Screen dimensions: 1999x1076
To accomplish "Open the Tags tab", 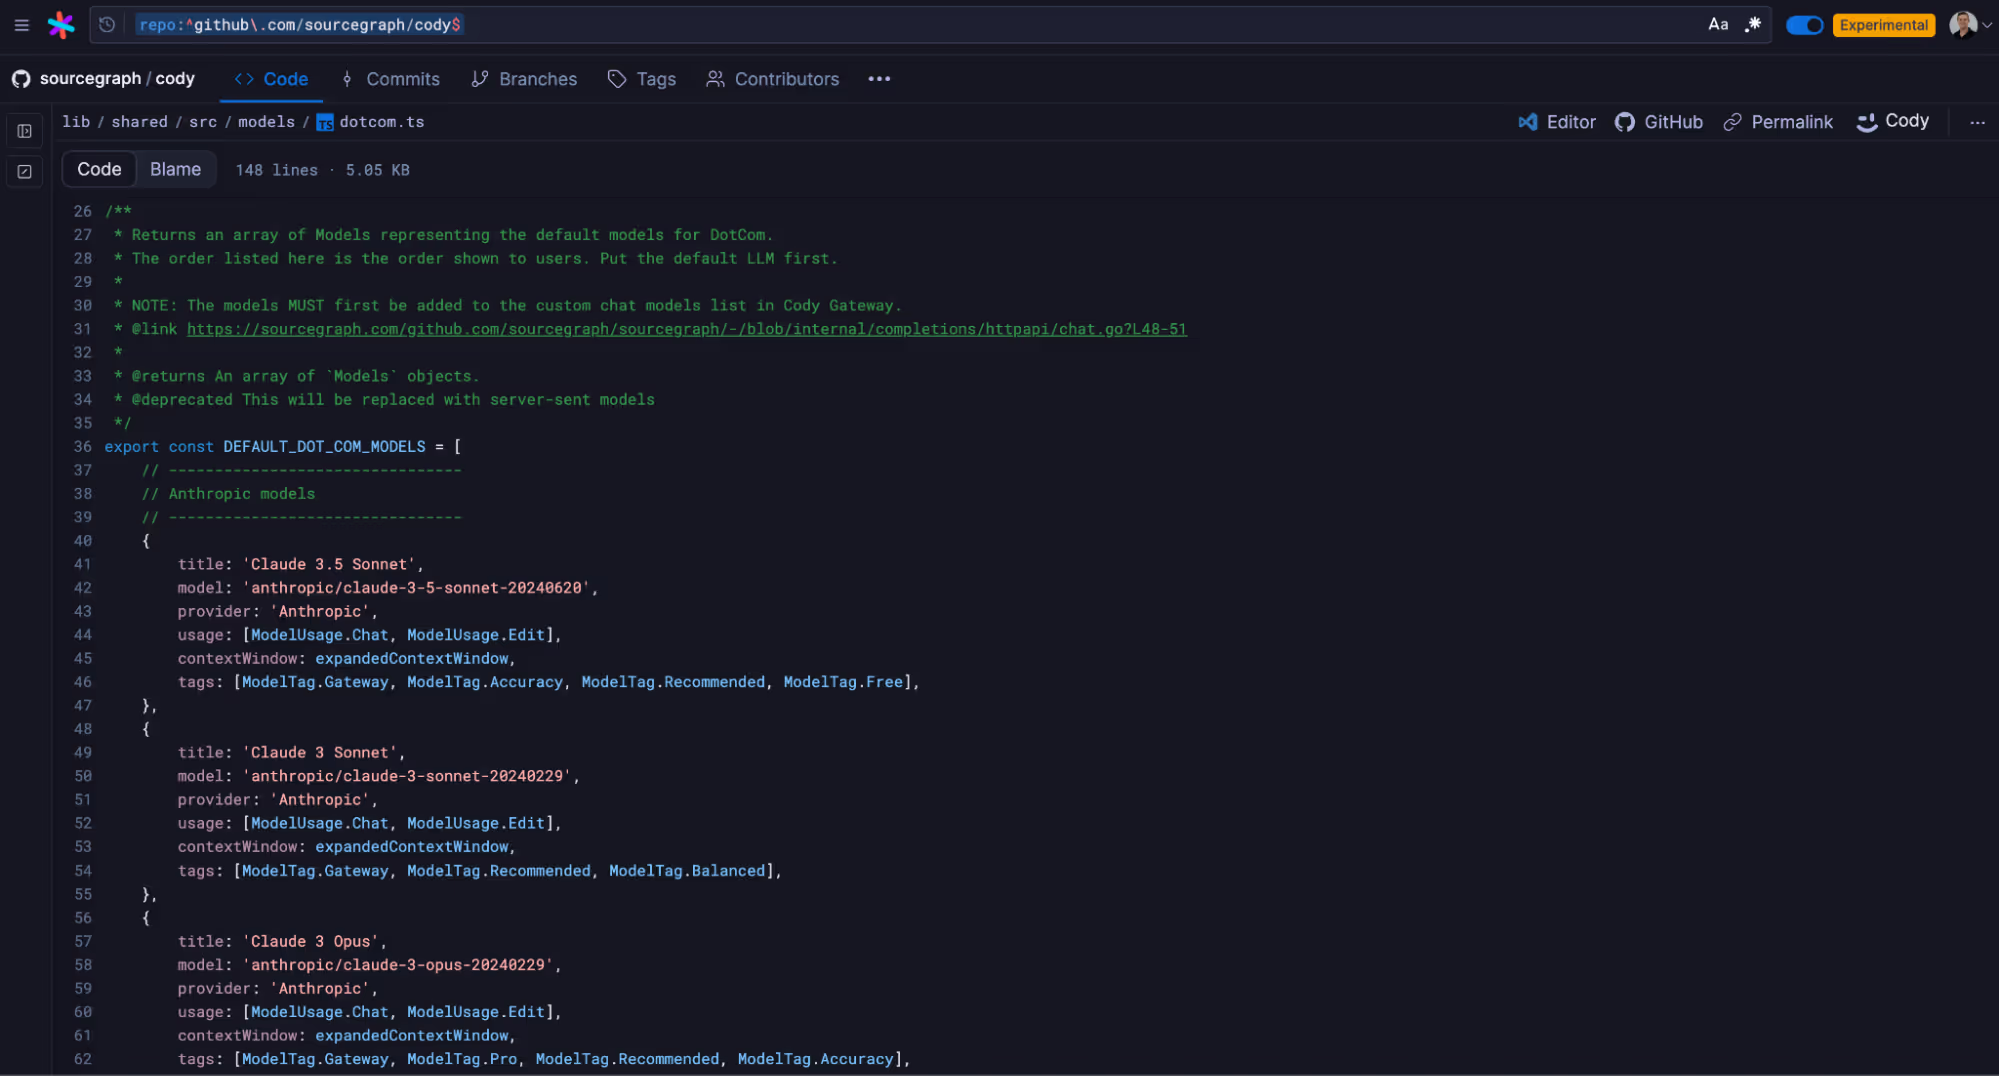I will click(x=642, y=79).
